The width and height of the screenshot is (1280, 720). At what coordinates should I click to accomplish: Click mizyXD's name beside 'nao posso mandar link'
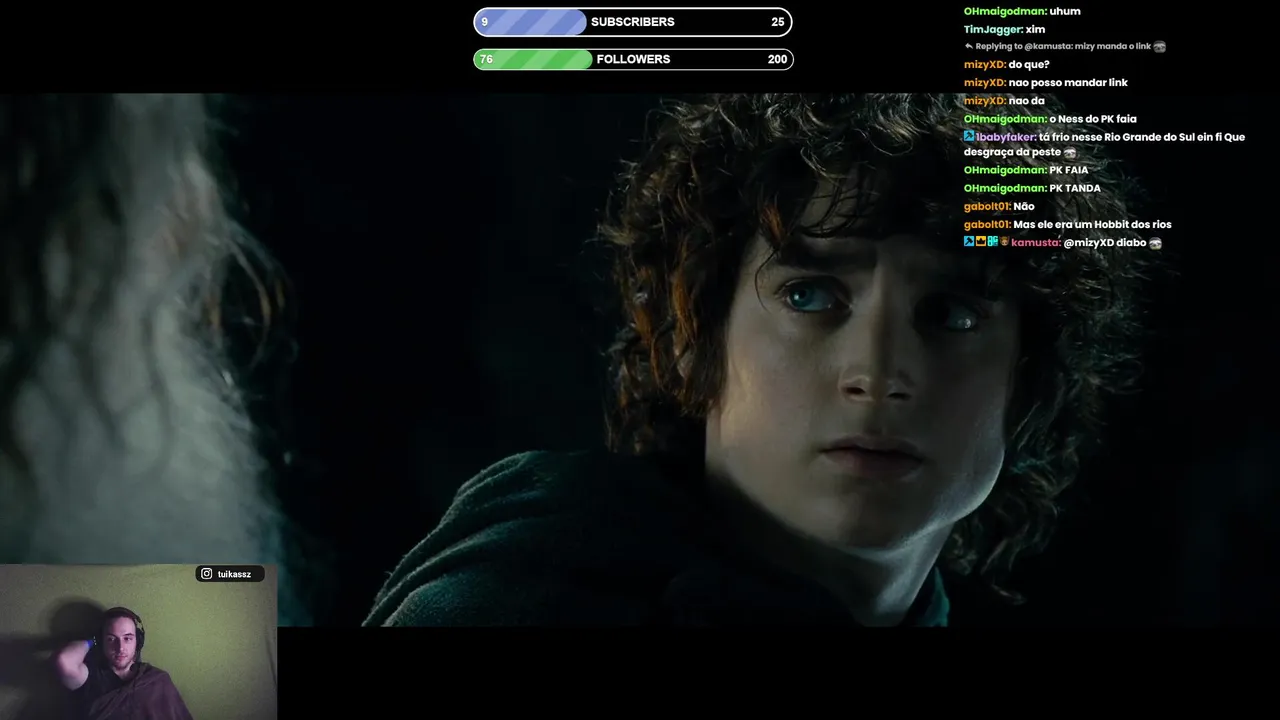click(x=985, y=82)
